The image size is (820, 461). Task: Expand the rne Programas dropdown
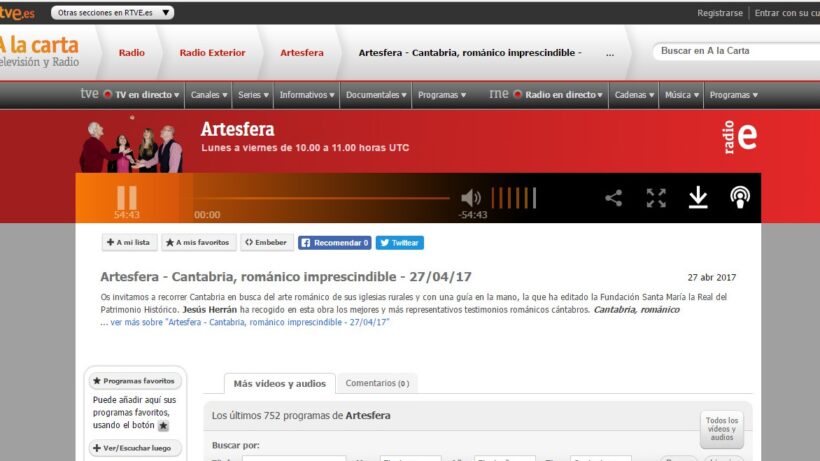click(x=734, y=95)
